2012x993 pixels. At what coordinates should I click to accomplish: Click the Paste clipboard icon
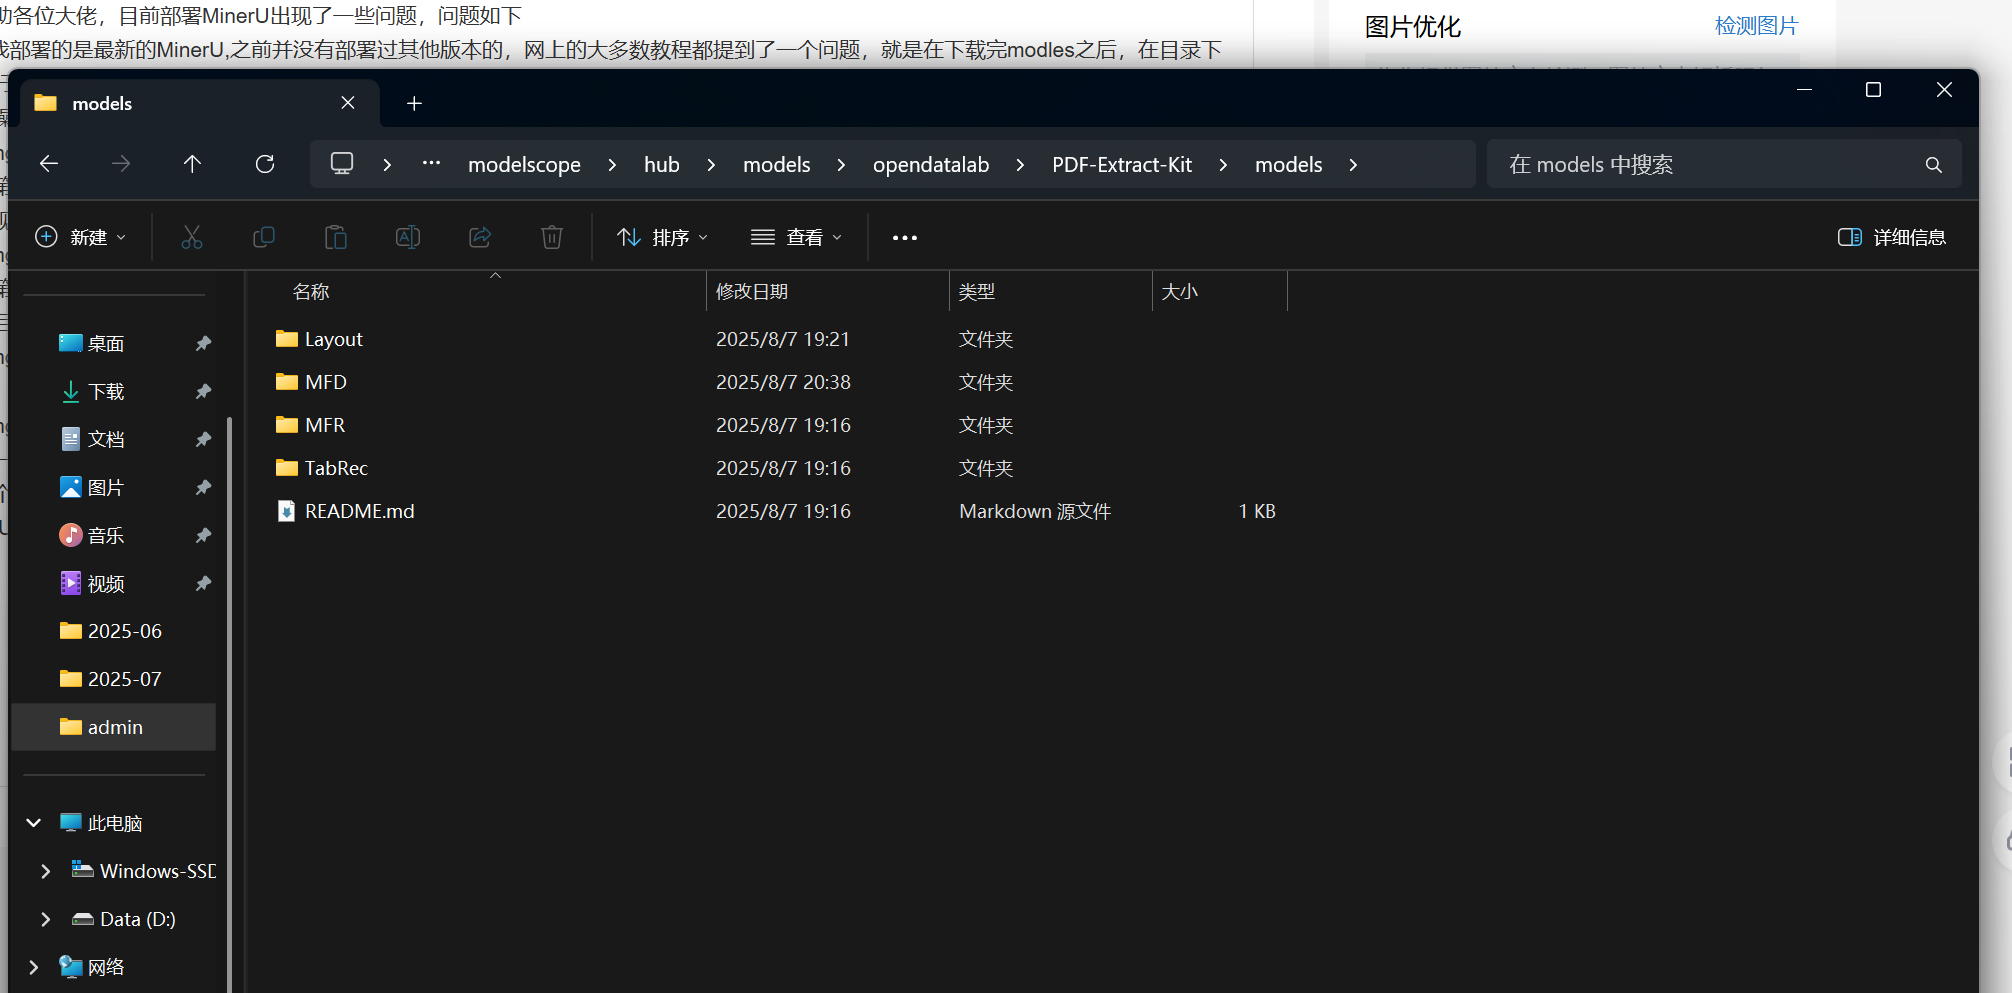336,237
